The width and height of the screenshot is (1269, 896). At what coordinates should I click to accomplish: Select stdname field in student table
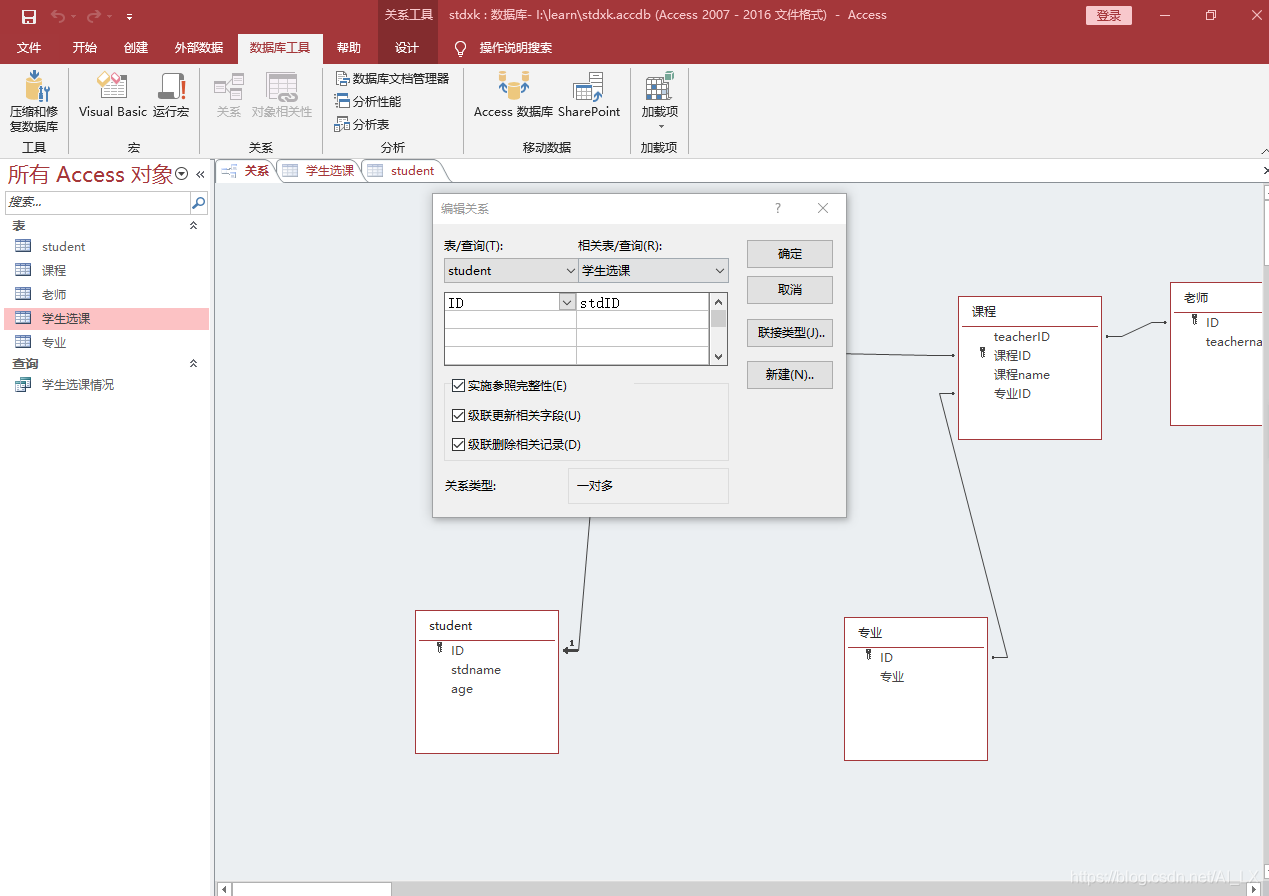(x=476, y=670)
